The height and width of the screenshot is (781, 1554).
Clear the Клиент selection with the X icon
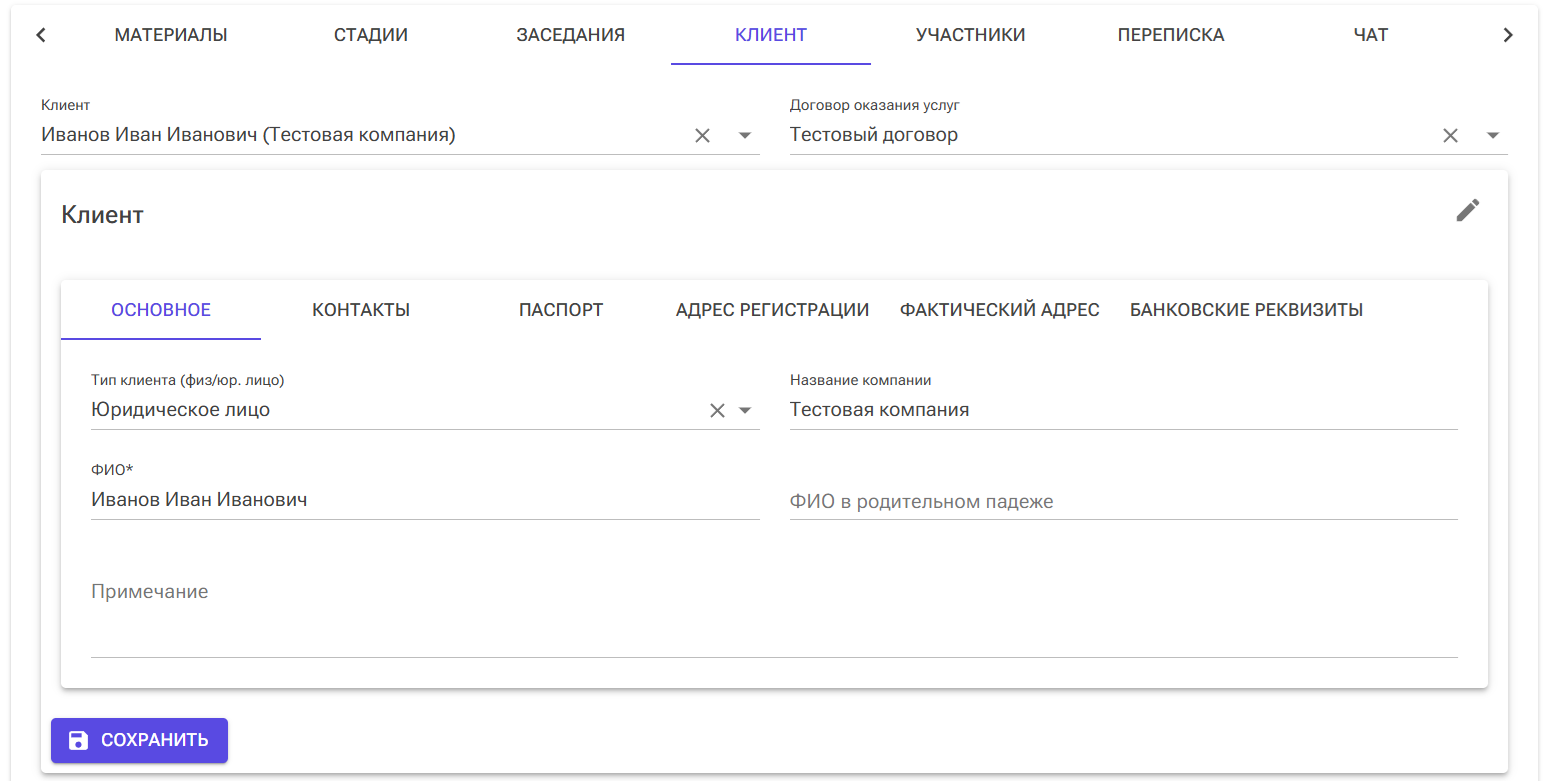pos(702,134)
